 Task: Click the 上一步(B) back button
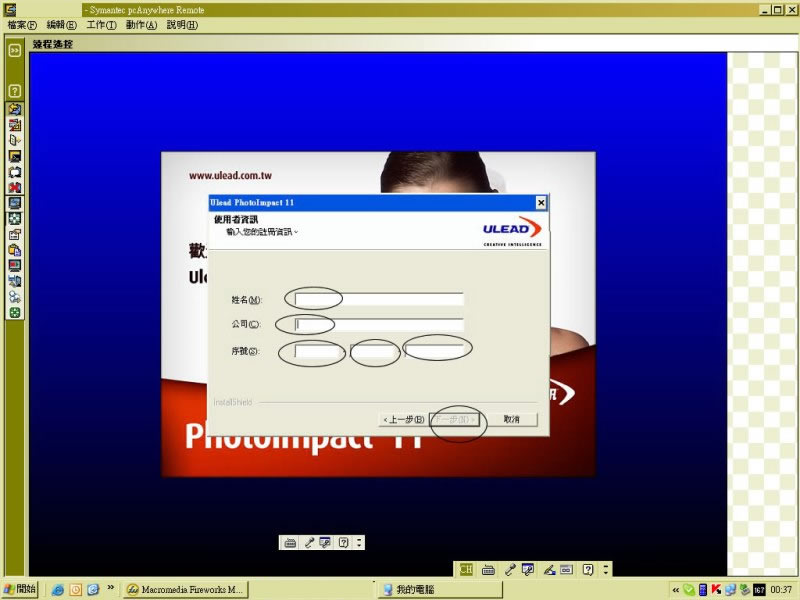pos(404,419)
